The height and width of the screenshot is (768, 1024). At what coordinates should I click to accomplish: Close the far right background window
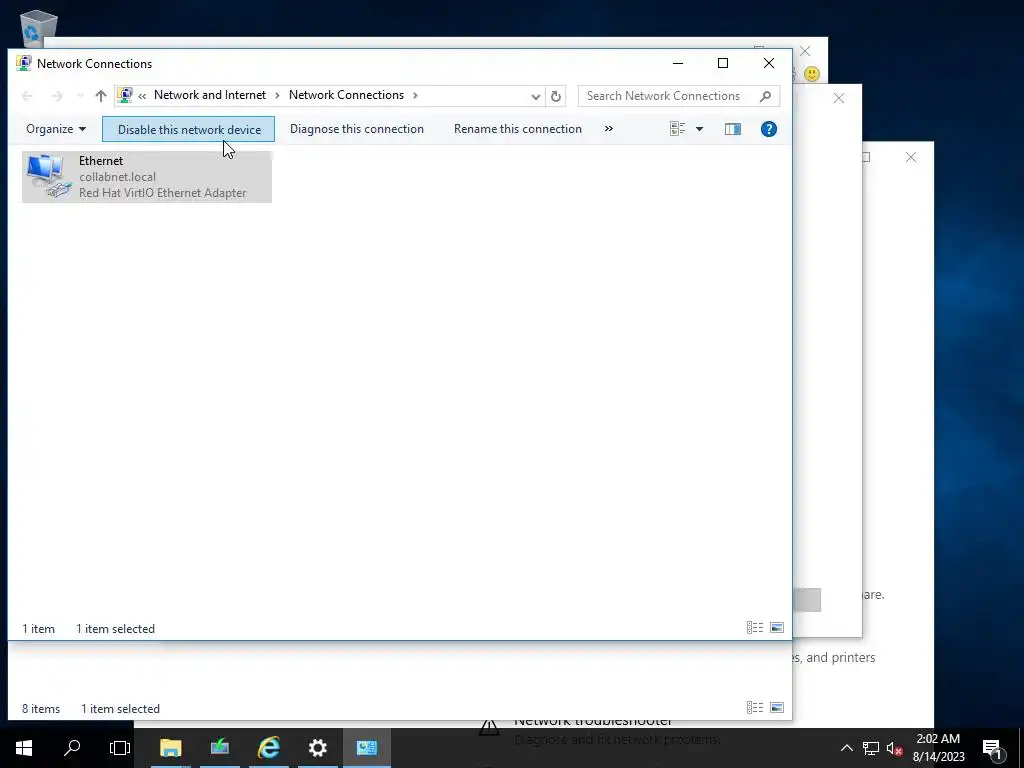coord(911,157)
